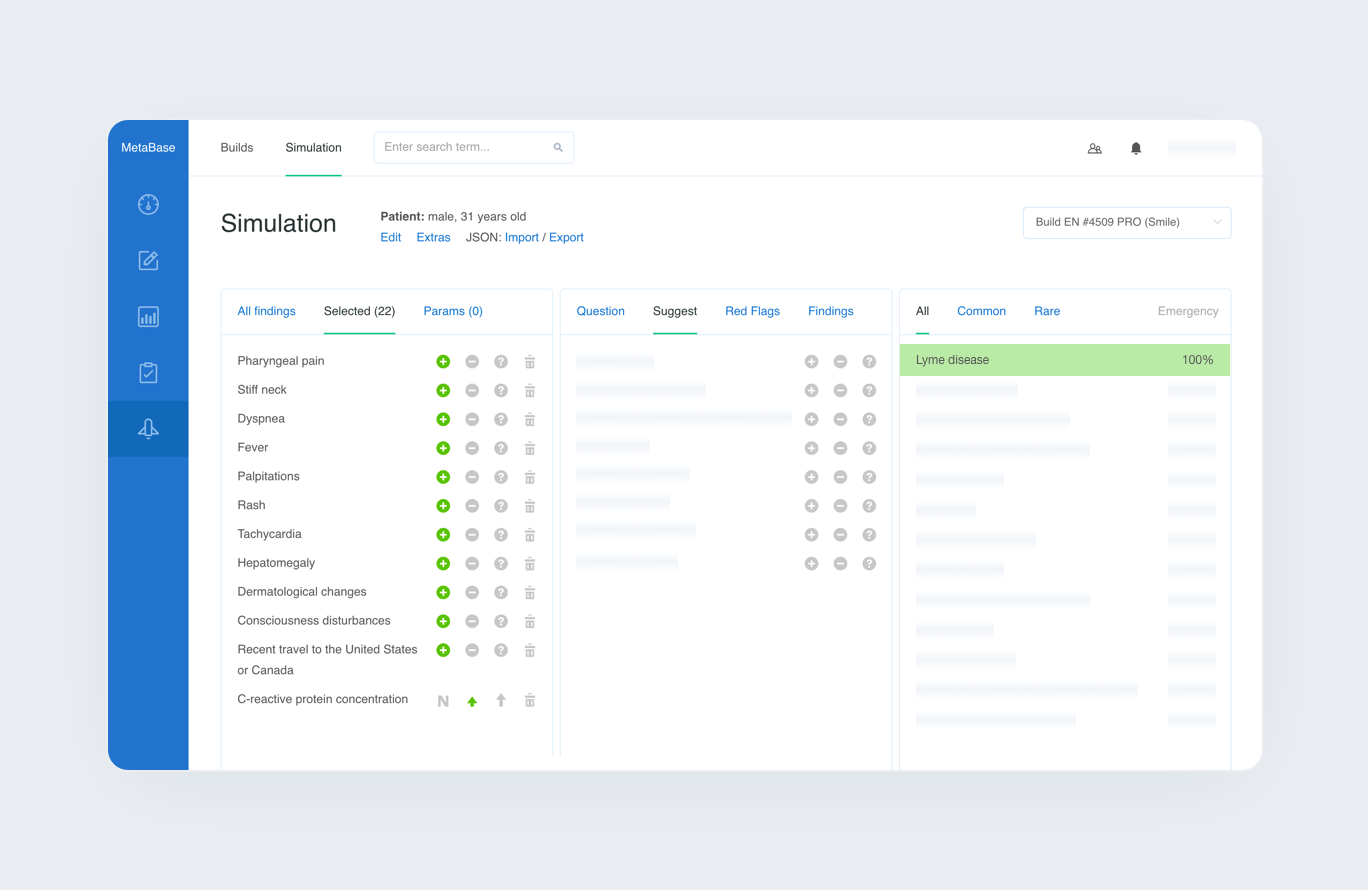Go to the Builds menu item

tap(237, 147)
